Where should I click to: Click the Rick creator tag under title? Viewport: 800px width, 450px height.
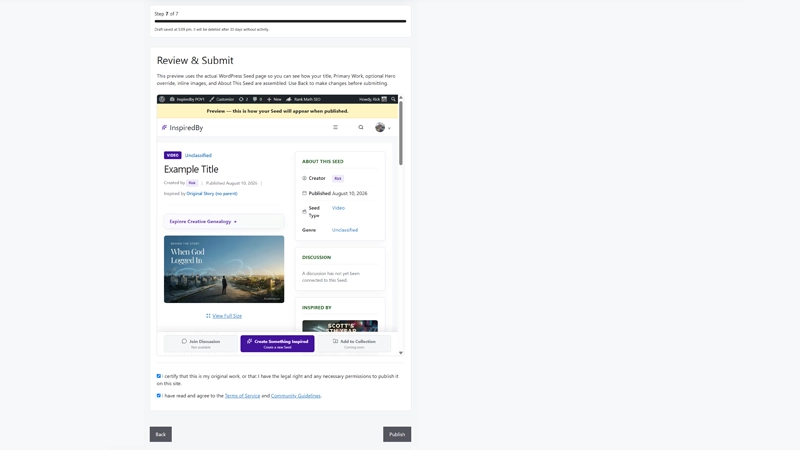pos(192,183)
